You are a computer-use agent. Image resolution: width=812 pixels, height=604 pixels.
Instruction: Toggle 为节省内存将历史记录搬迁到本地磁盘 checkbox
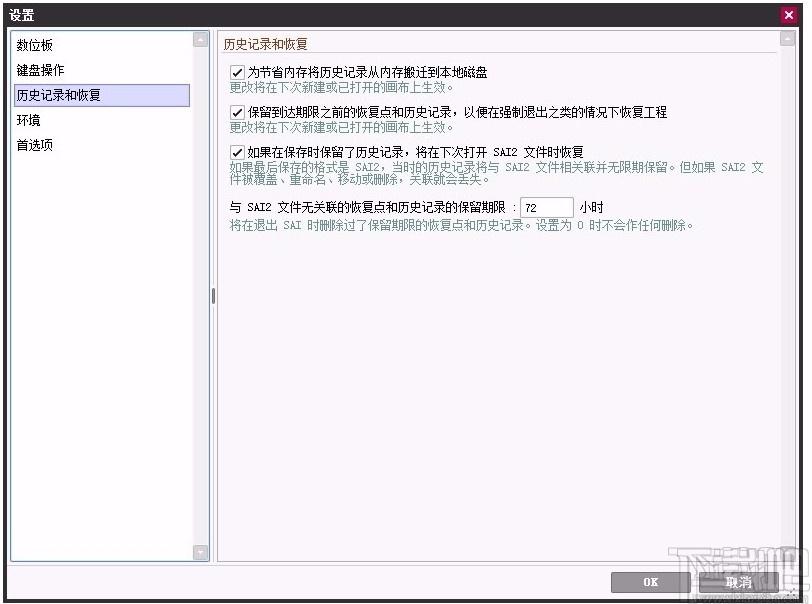[237, 73]
